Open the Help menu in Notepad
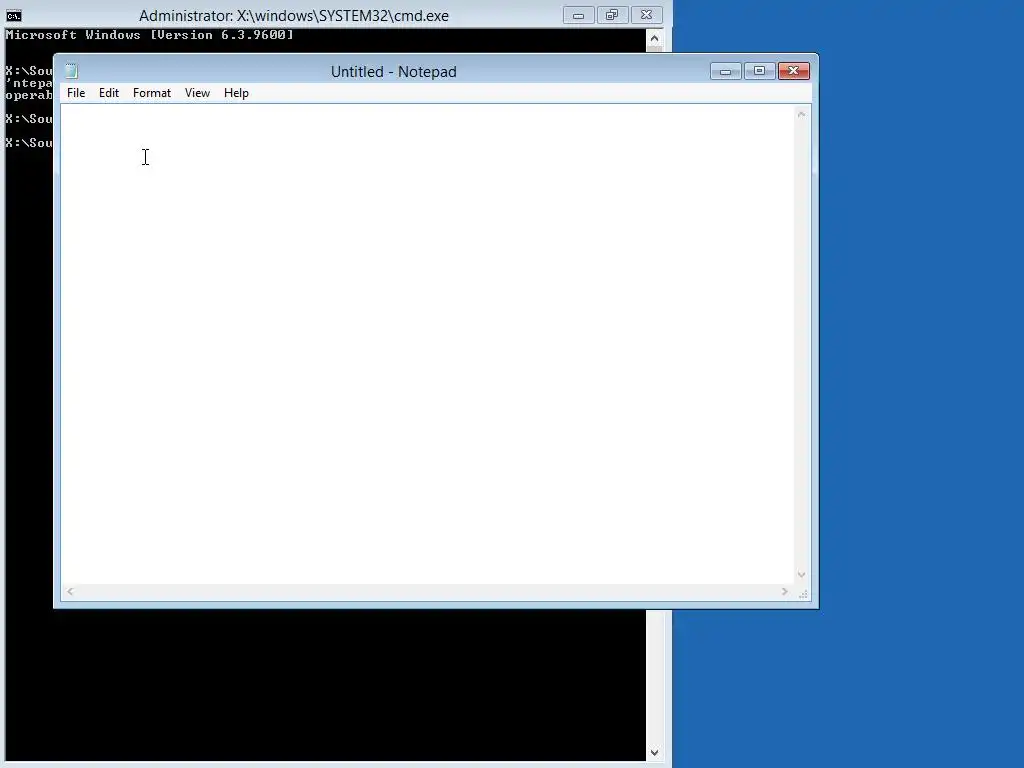1024x768 pixels. coord(236,93)
